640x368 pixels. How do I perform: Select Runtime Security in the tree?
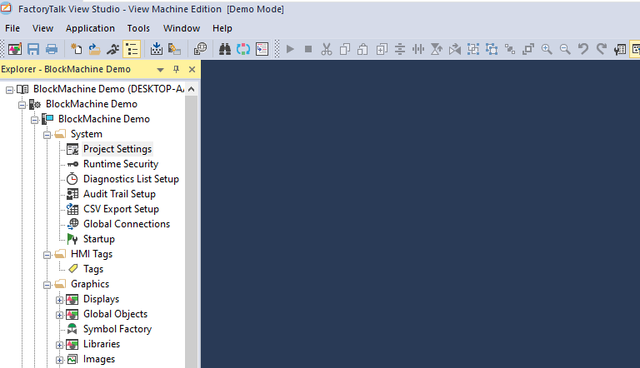pos(120,164)
